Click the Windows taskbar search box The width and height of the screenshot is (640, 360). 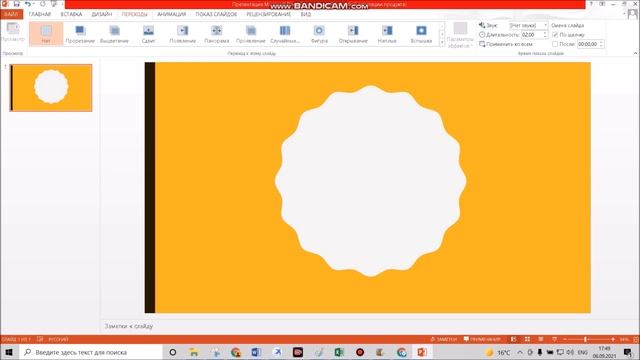coord(91,352)
